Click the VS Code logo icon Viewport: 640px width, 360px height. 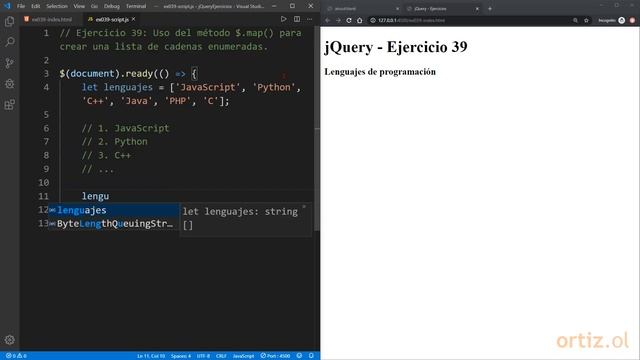[7, 6]
